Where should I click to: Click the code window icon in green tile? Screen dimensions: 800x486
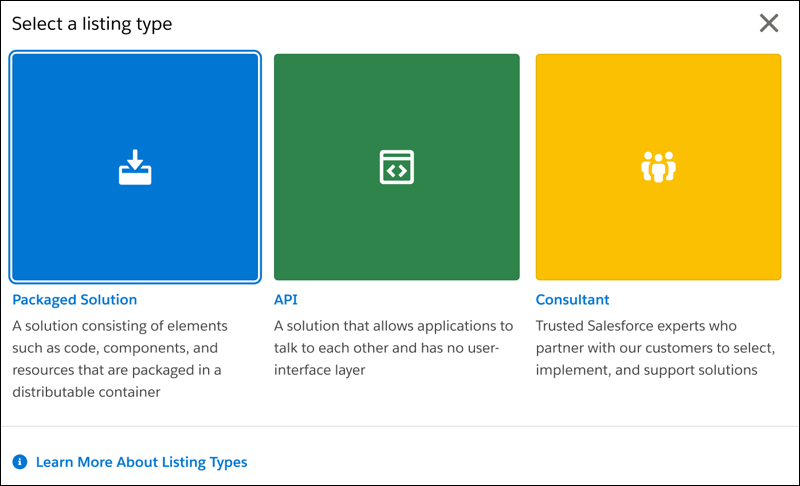point(396,167)
